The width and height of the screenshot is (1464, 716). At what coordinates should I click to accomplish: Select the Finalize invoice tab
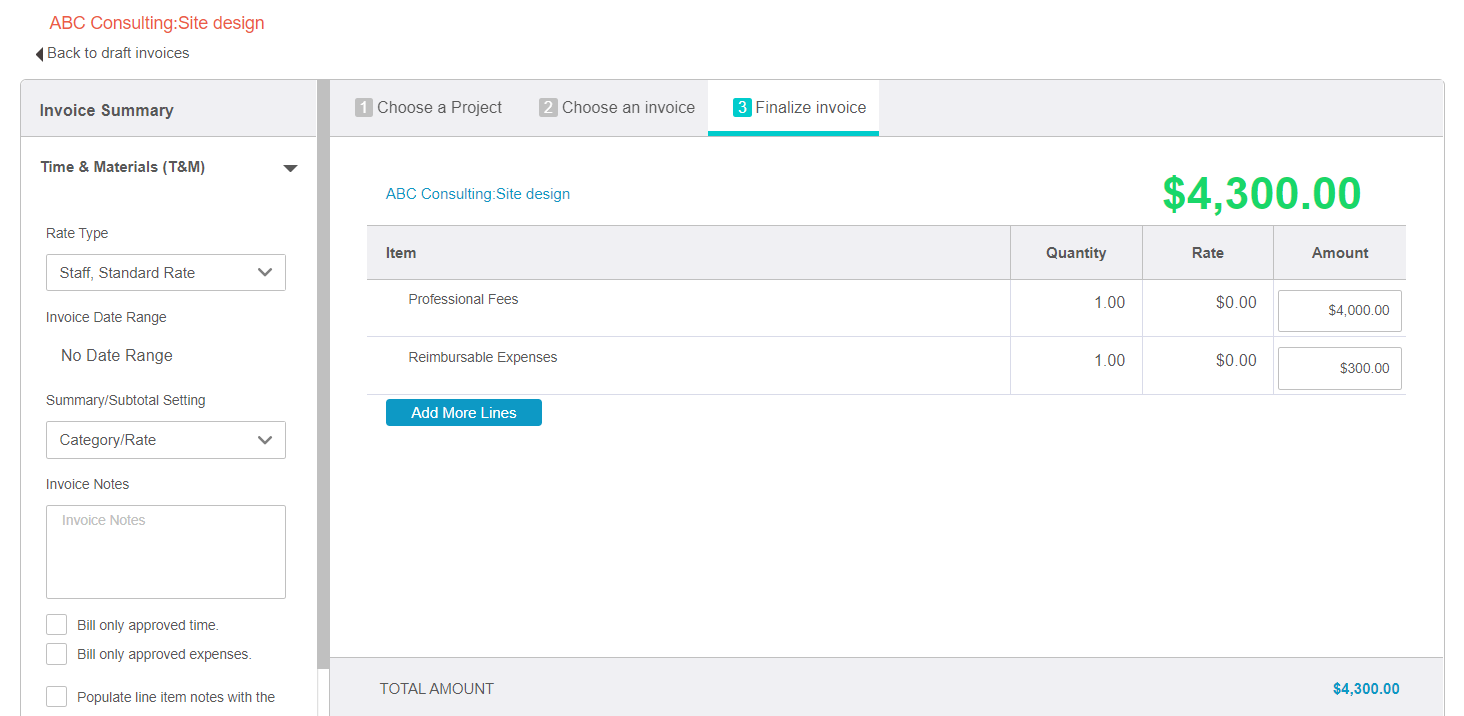click(794, 107)
